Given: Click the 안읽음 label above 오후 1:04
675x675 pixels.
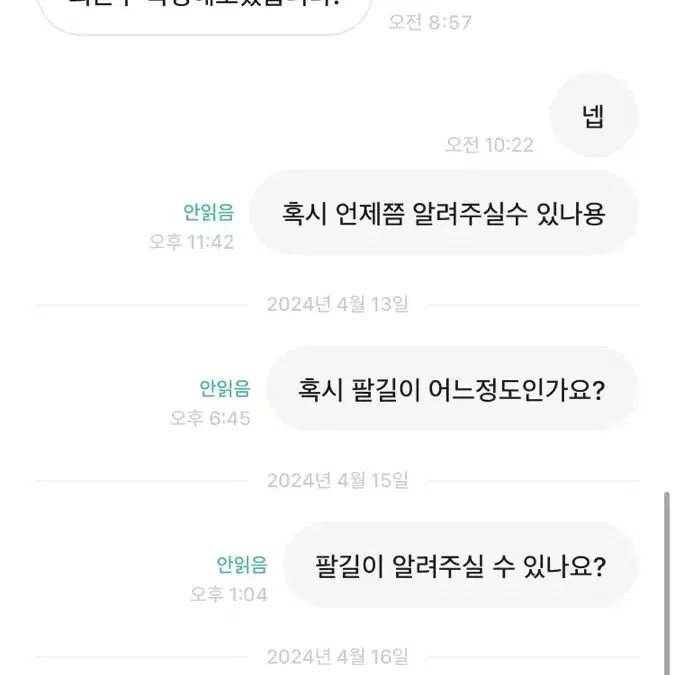Looking at the screenshot, I should pos(242,564).
